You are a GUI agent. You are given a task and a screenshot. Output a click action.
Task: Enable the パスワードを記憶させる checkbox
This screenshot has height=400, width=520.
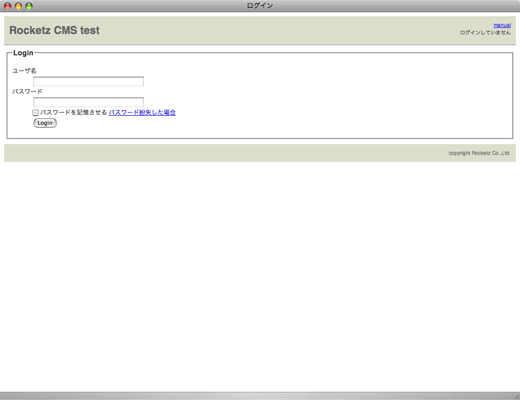click(35, 113)
